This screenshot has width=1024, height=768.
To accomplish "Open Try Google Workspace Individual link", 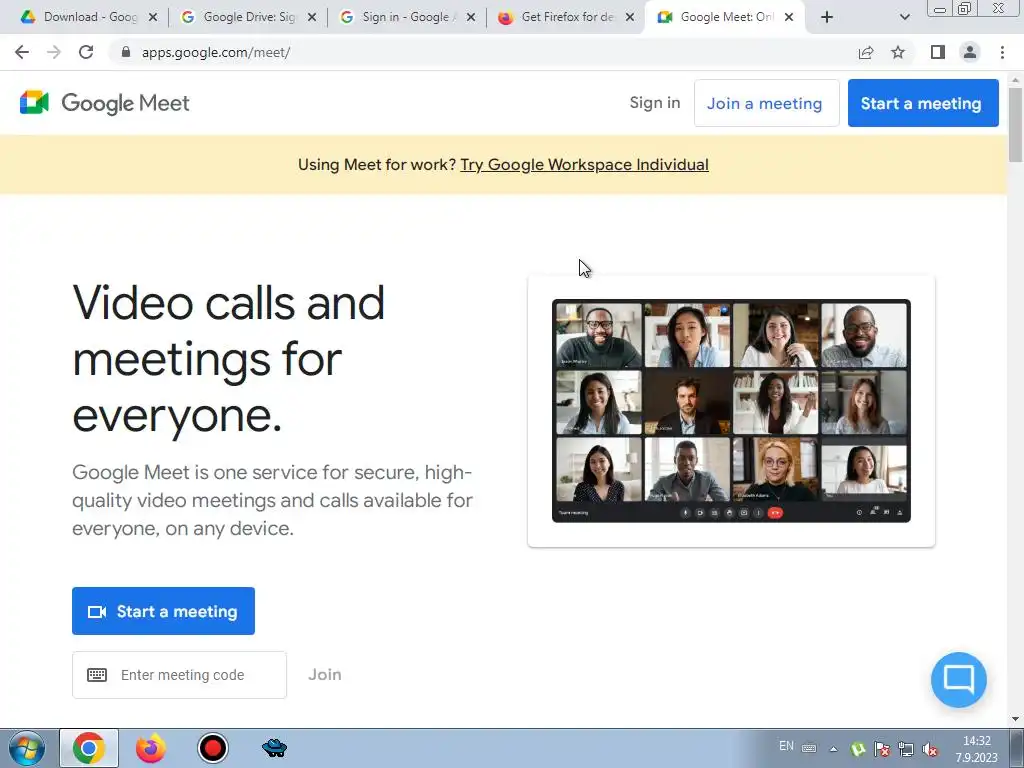I will tap(584, 165).
